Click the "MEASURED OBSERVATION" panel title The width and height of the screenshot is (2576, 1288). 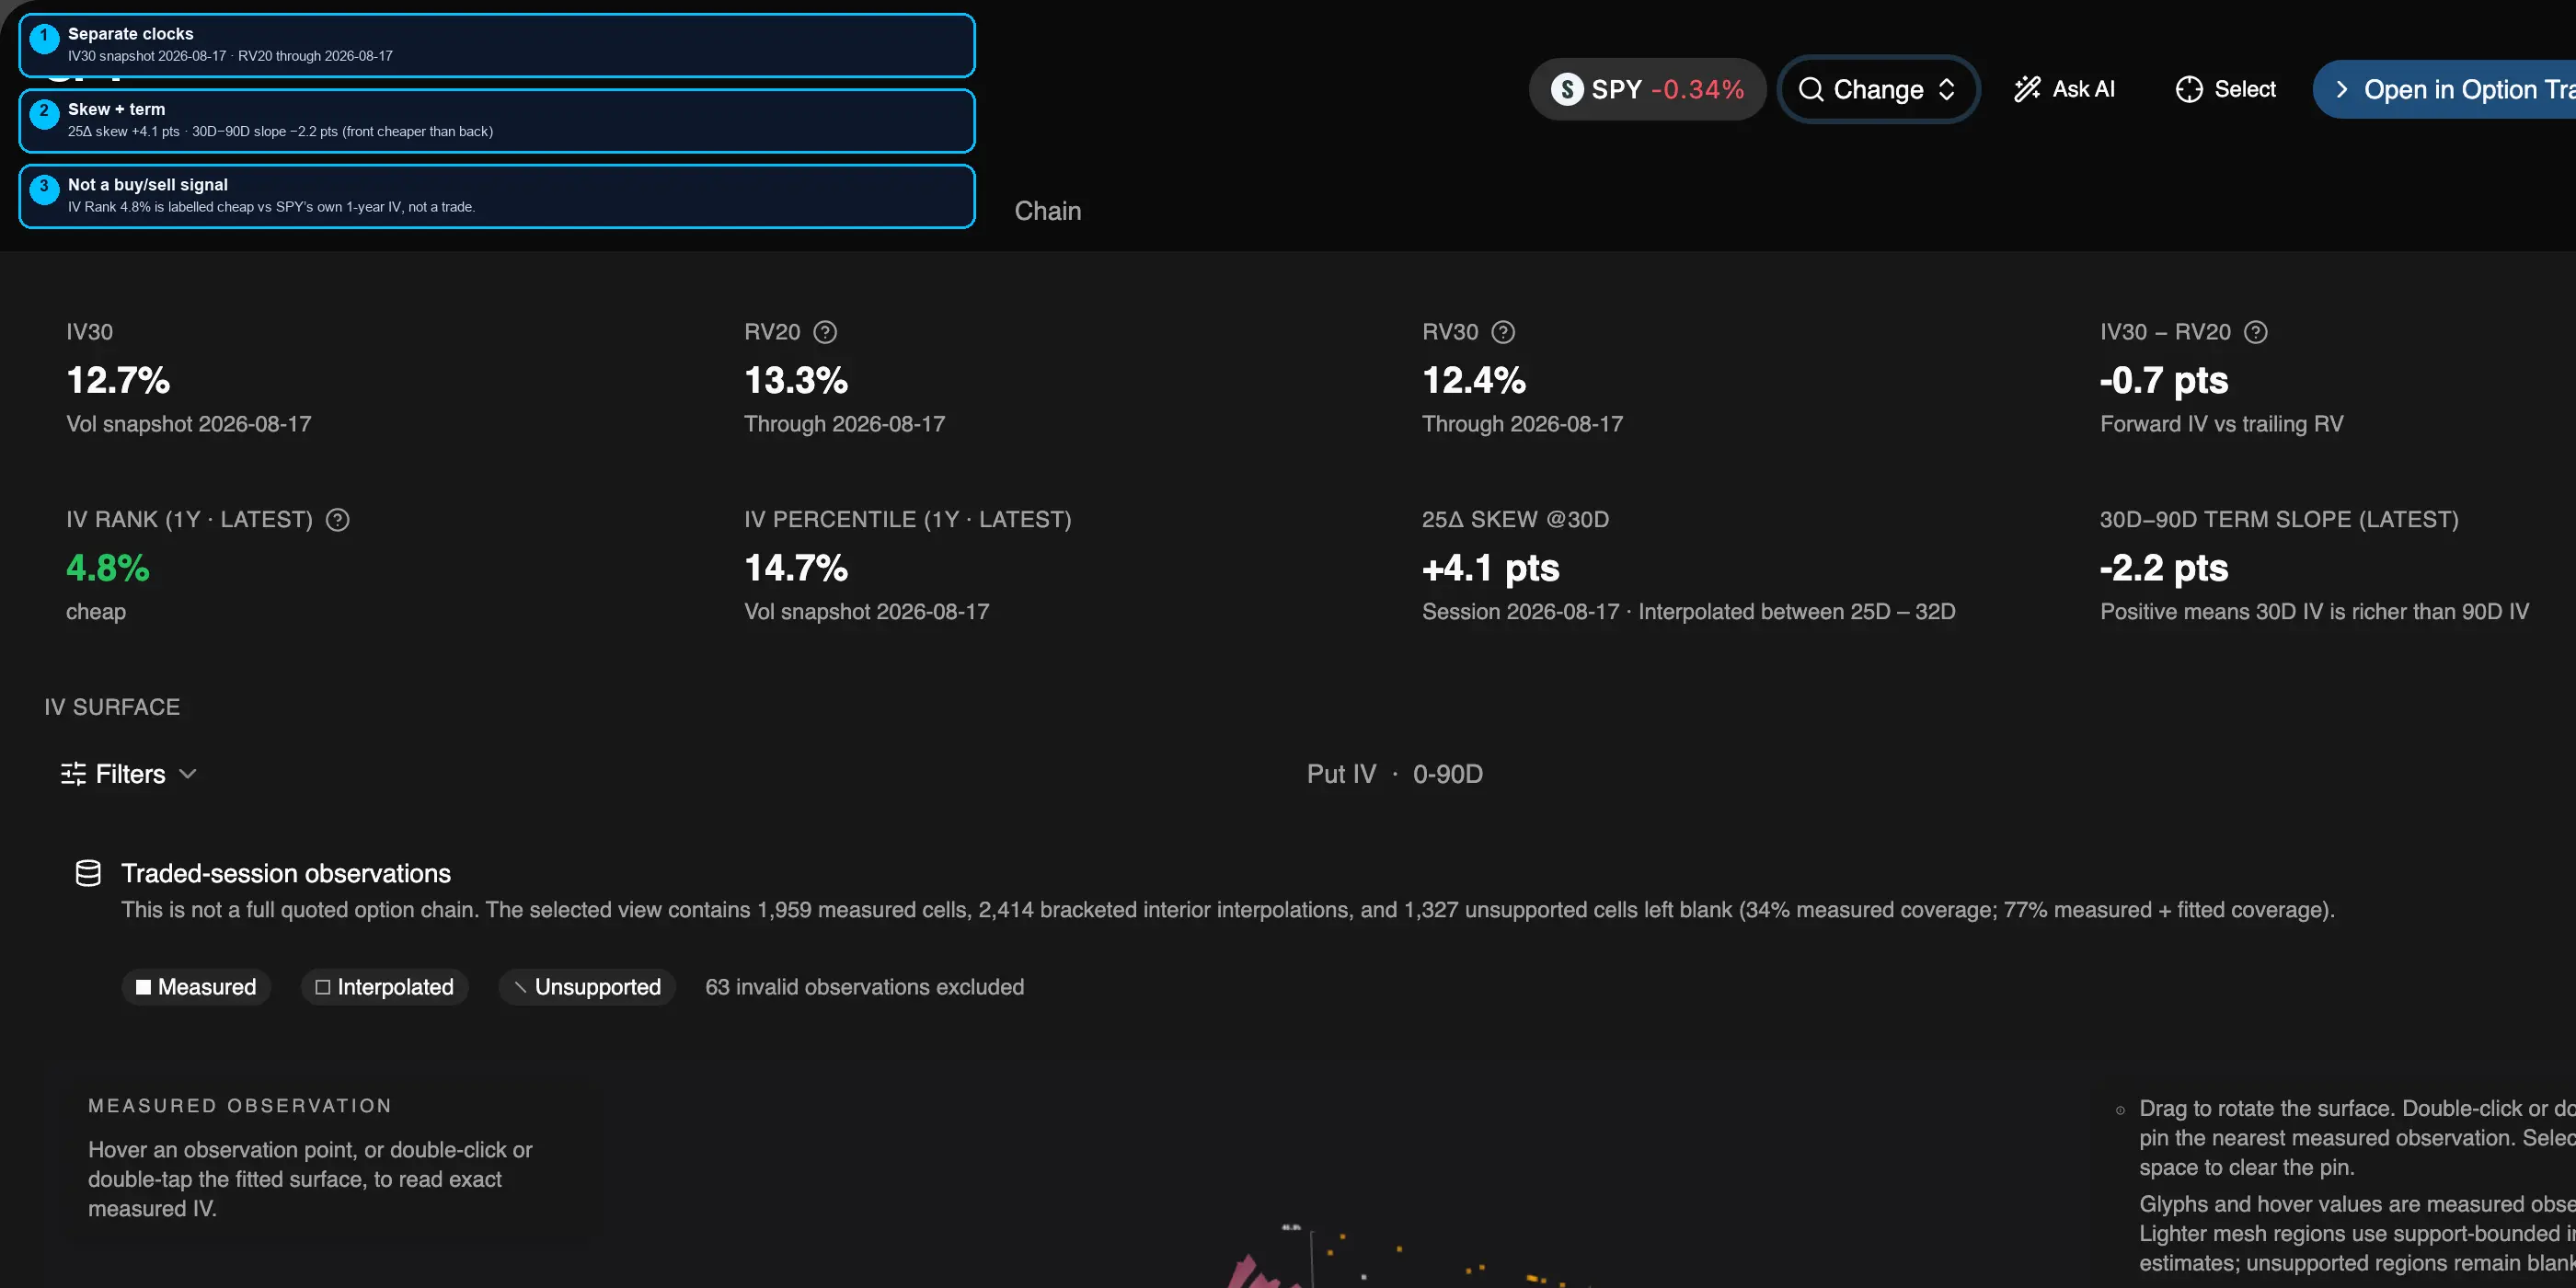(240, 1106)
